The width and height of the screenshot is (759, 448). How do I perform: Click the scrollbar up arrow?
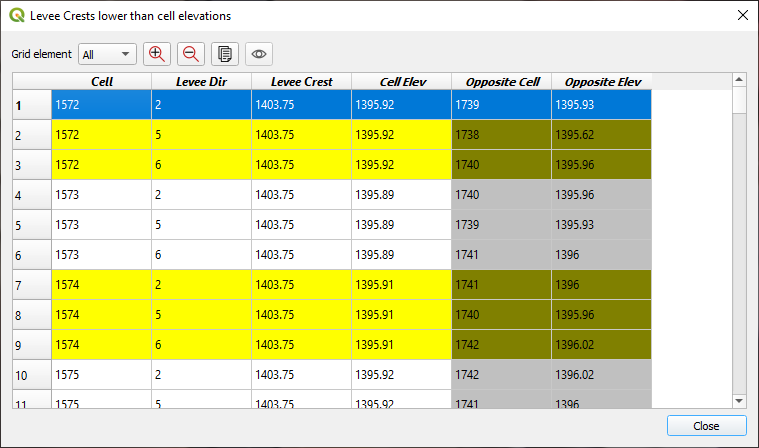pos(740,80)
